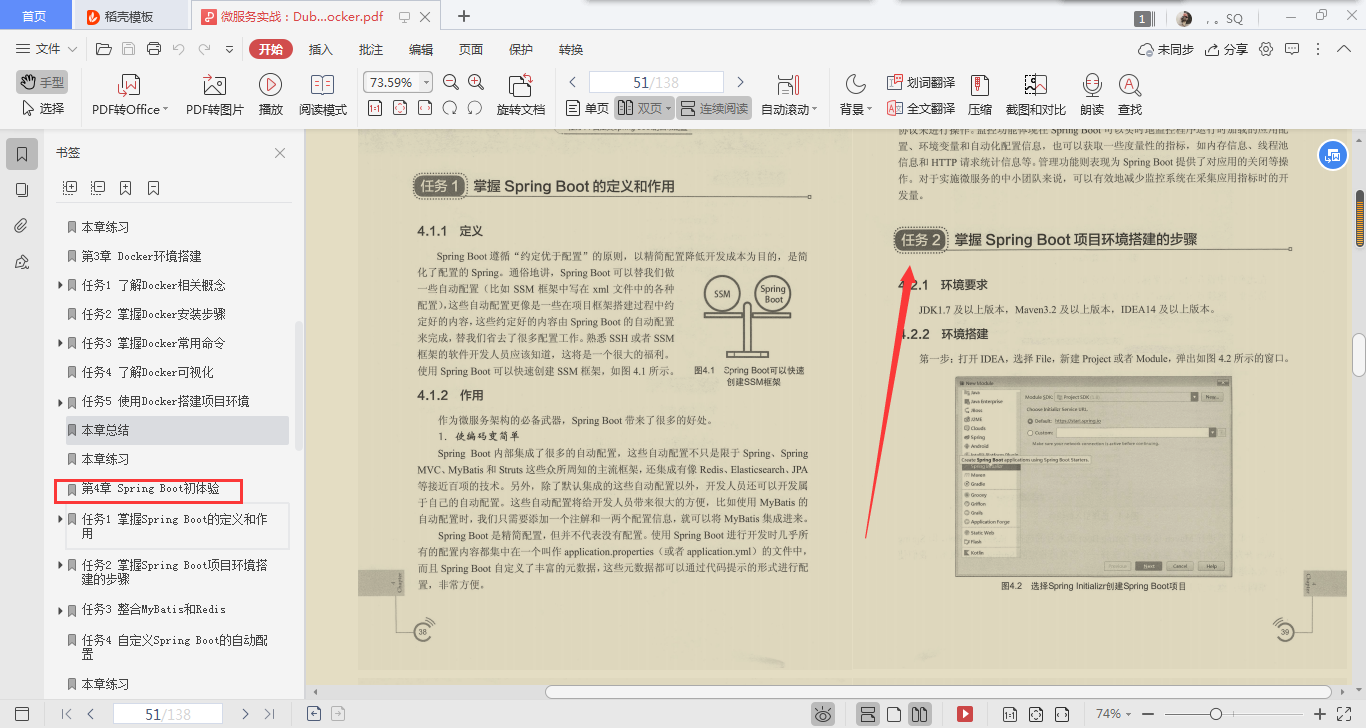
Task: Open the attachments paperclip panel
Action: point(22,226)
